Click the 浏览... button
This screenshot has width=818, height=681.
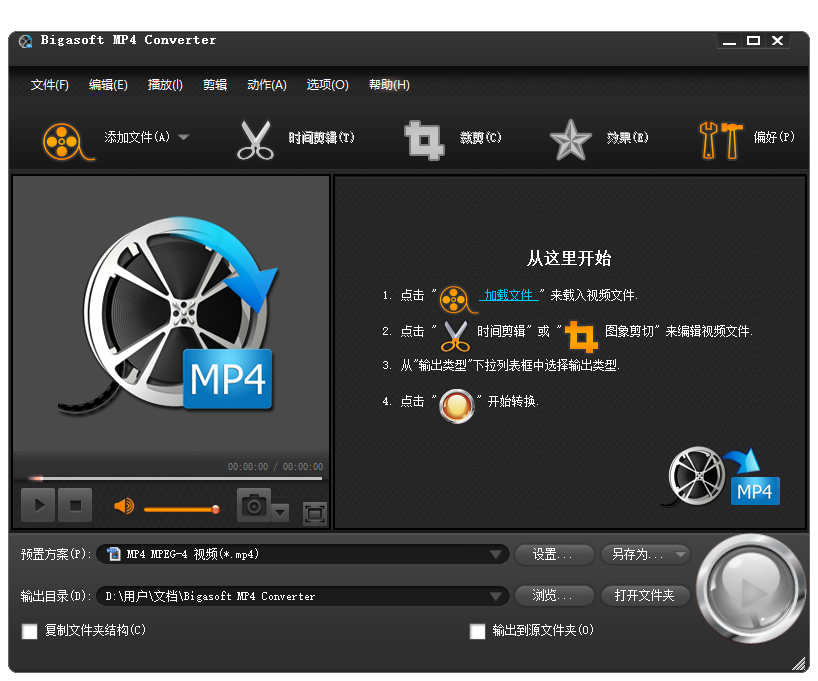tap(554, 595)
